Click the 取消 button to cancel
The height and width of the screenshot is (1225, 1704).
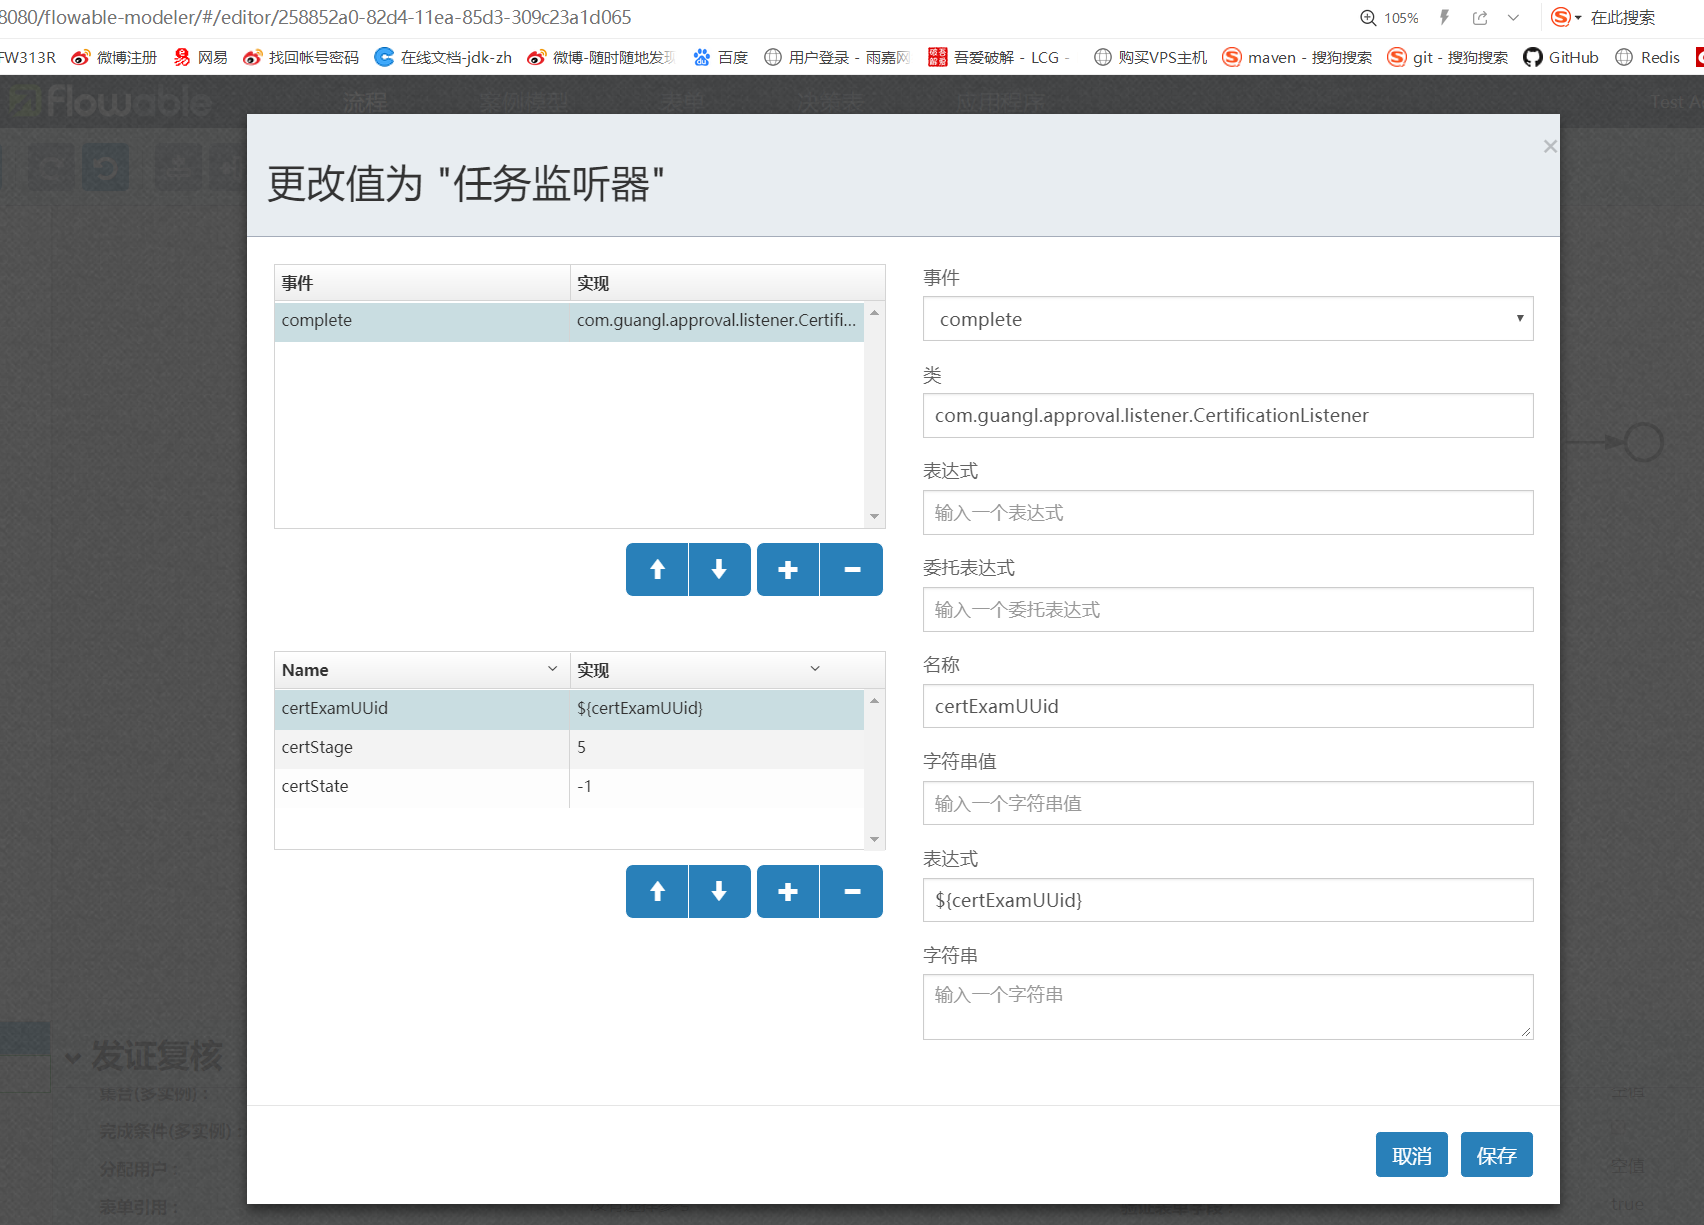coord(1411,1154)
